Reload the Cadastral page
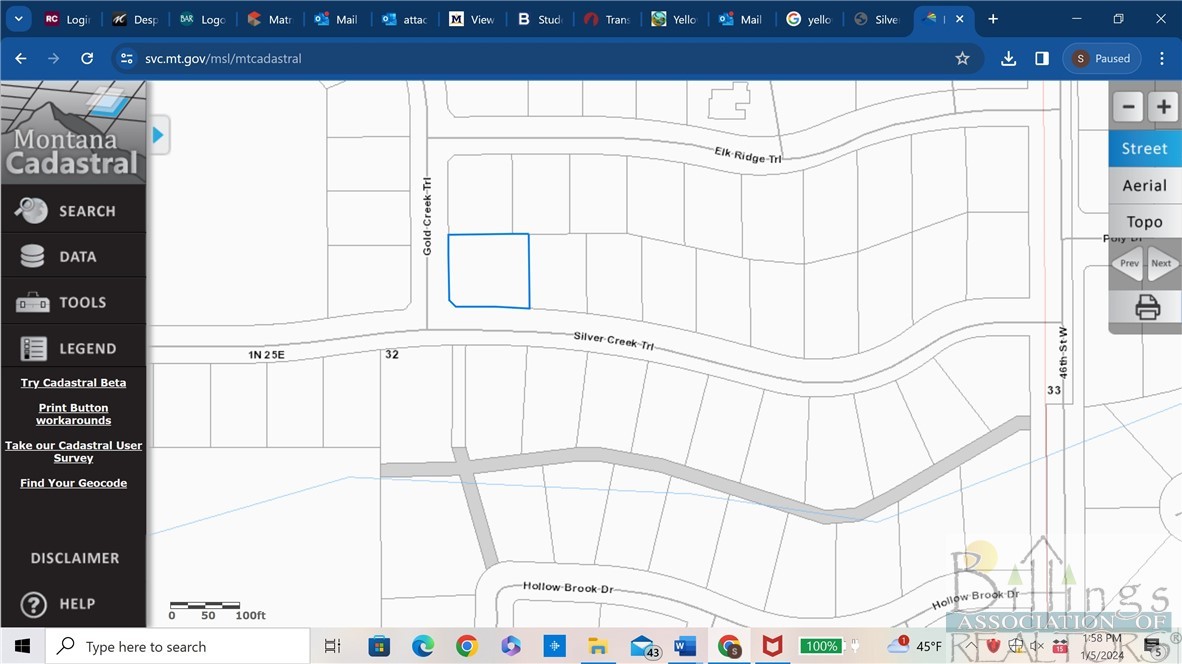Viewport: 1182px width, 664px height. (87, 59)
